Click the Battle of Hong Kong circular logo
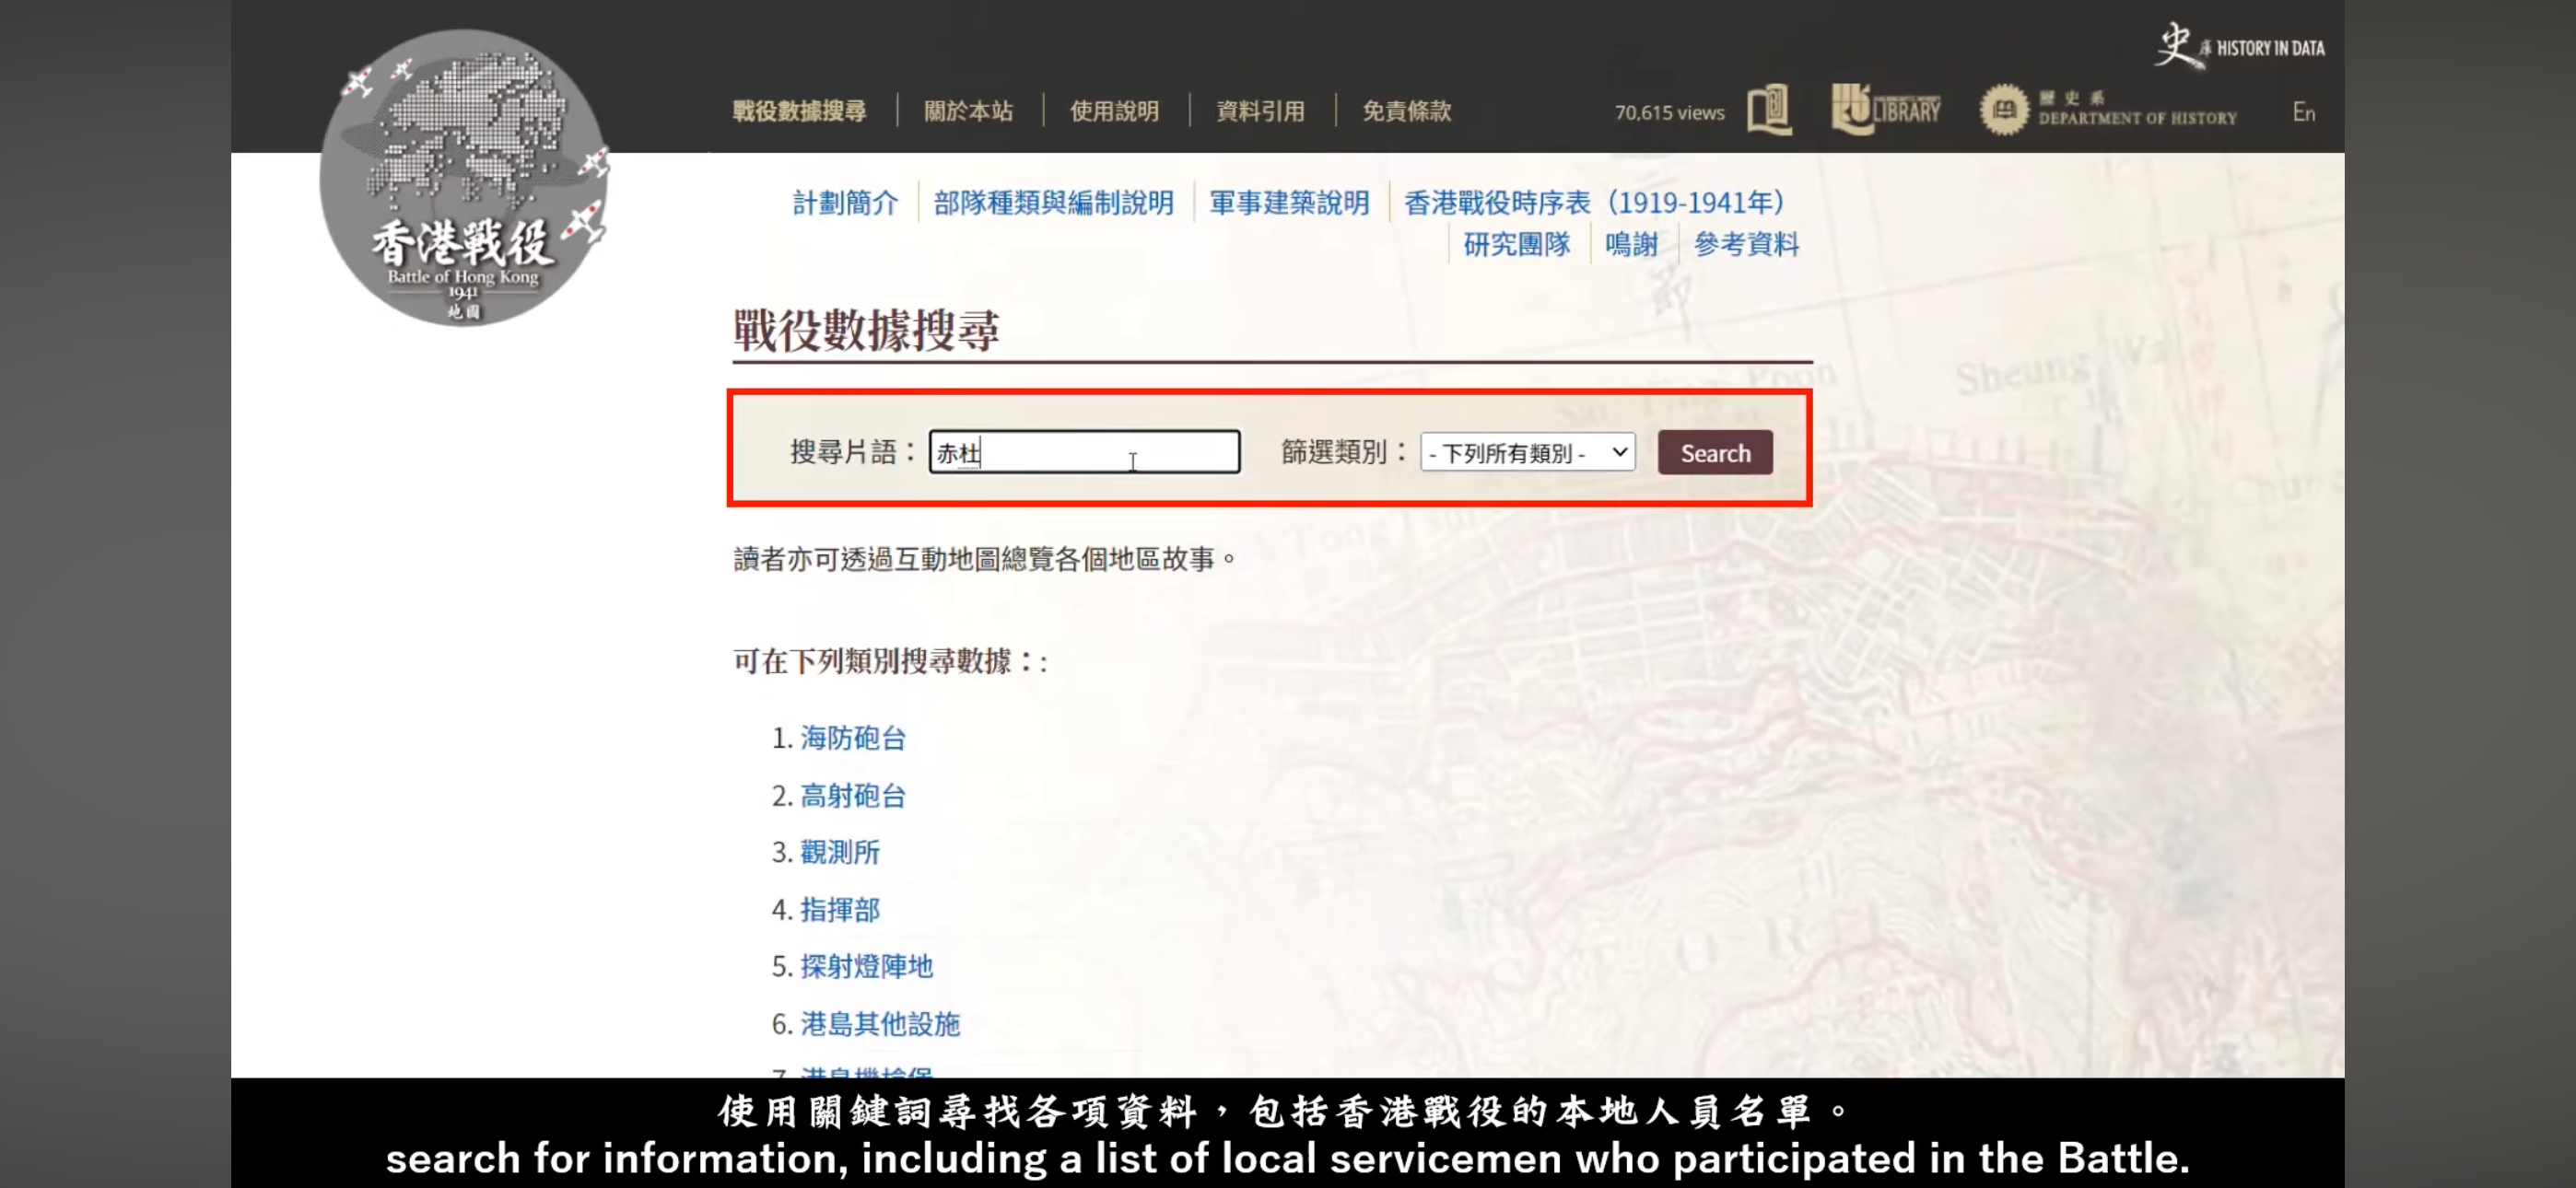Image resolution: width=2576 pixels, height=1188 pixels. click(x=463, y=178)
